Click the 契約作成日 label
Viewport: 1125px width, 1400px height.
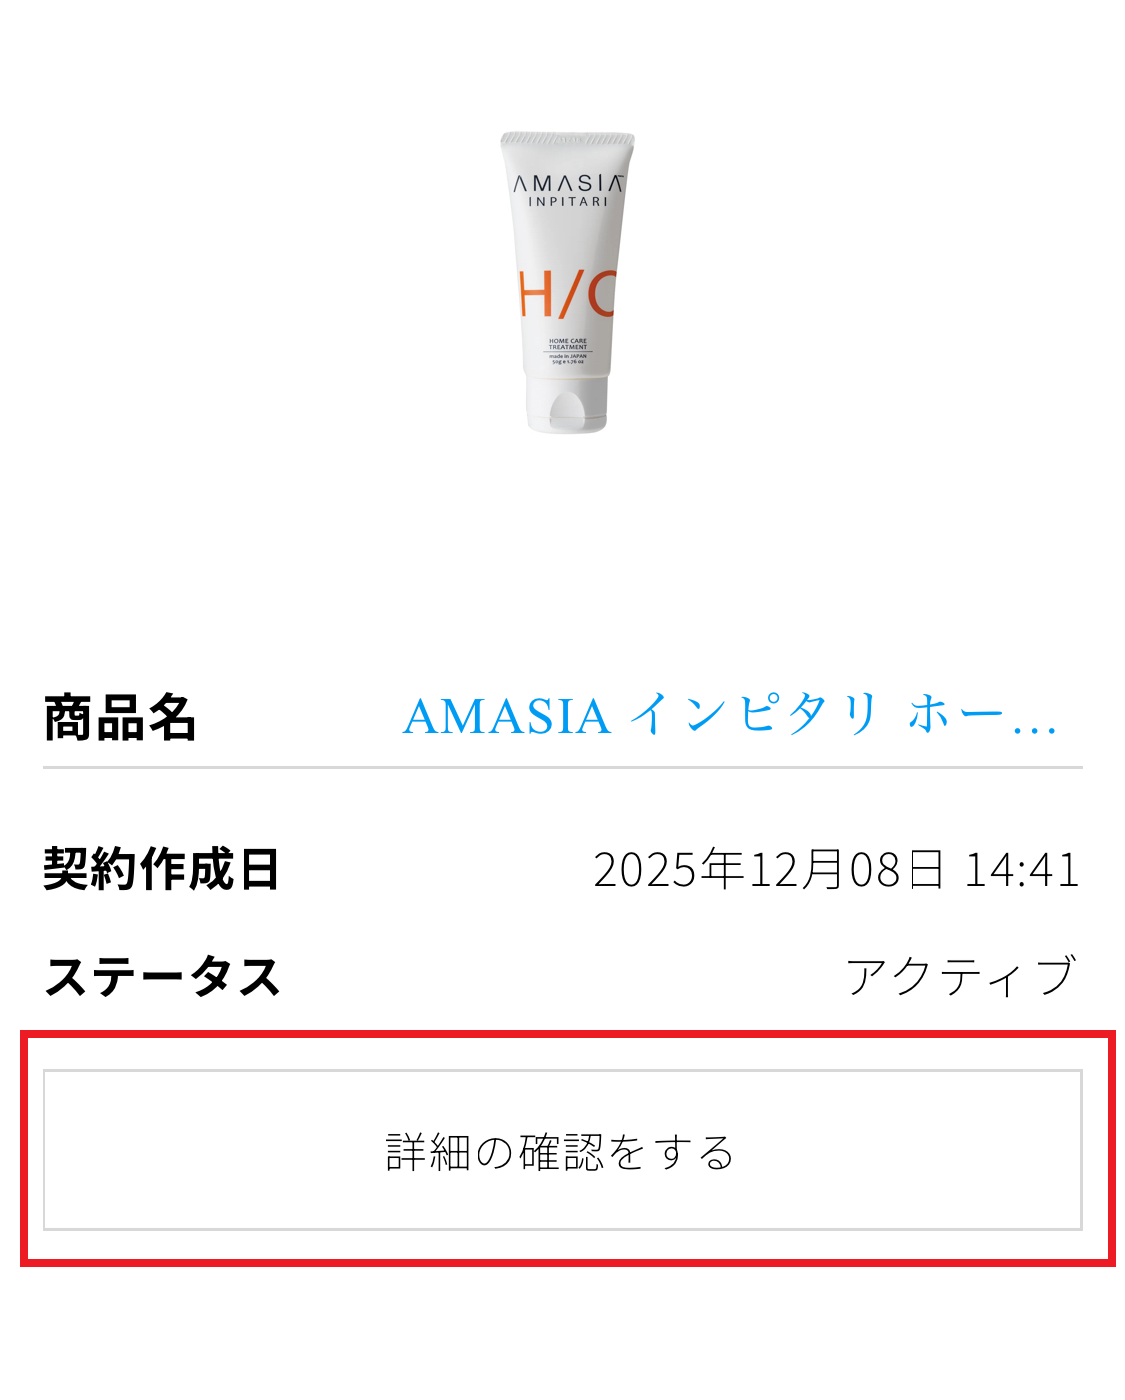[161, 868]
